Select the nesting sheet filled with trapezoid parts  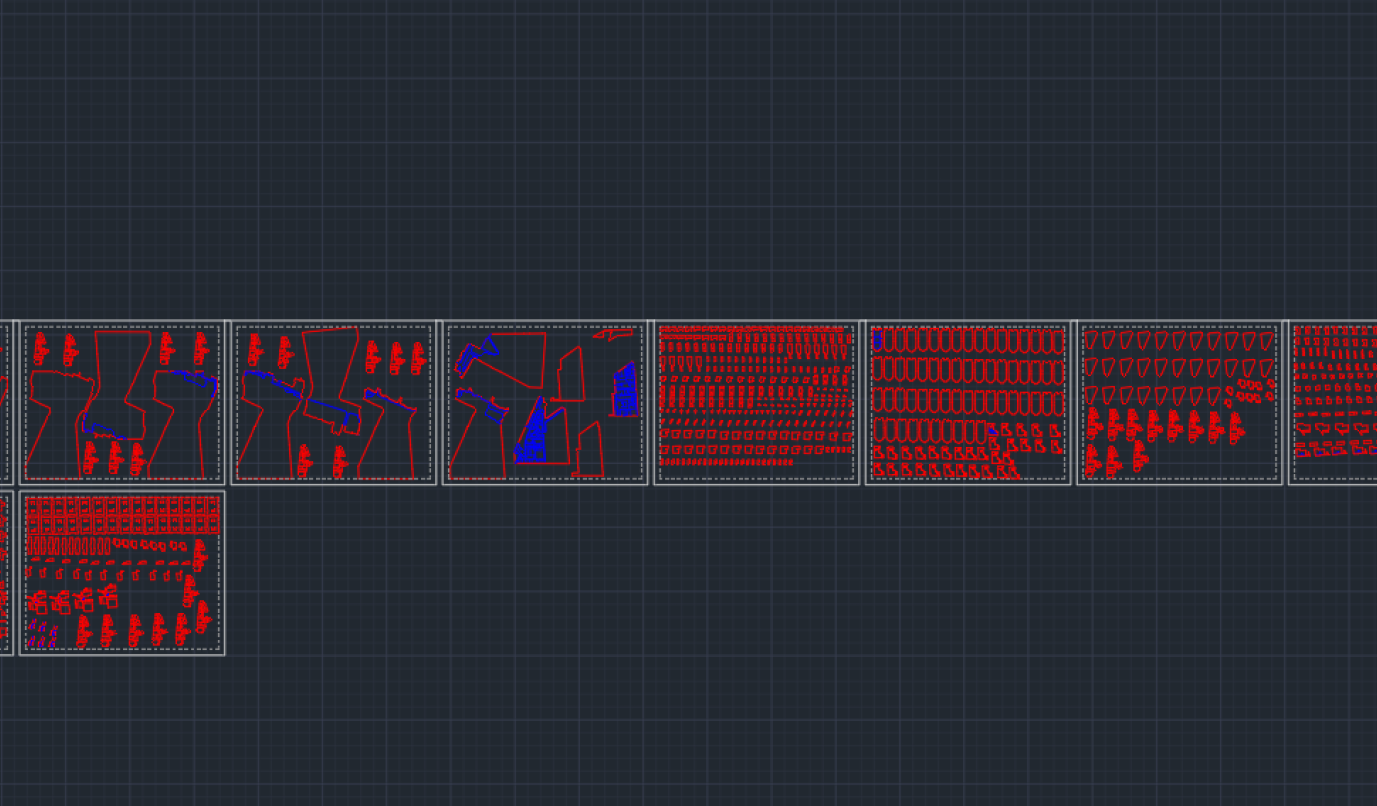coord(1180,403)
